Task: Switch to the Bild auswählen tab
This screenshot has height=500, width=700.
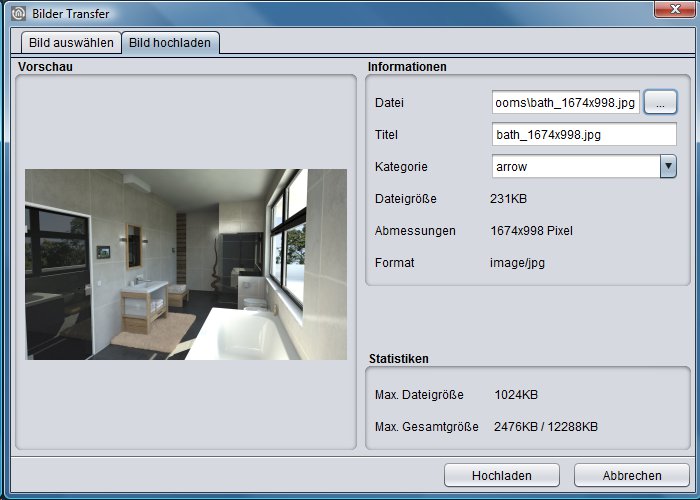Action: (x=71, y=43)
